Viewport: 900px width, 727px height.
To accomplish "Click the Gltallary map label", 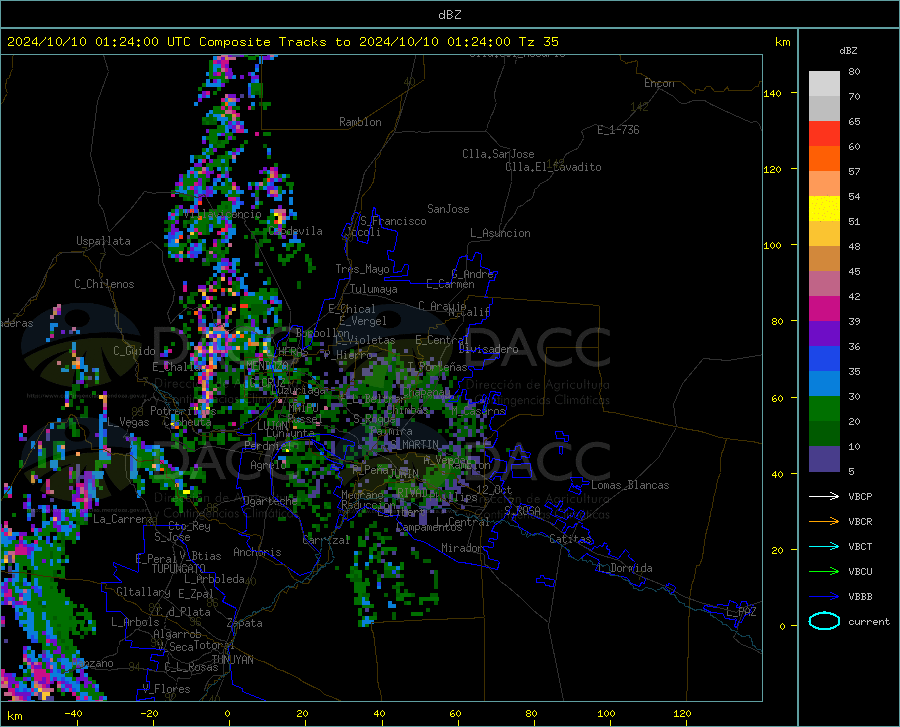I will pos(143,592).
